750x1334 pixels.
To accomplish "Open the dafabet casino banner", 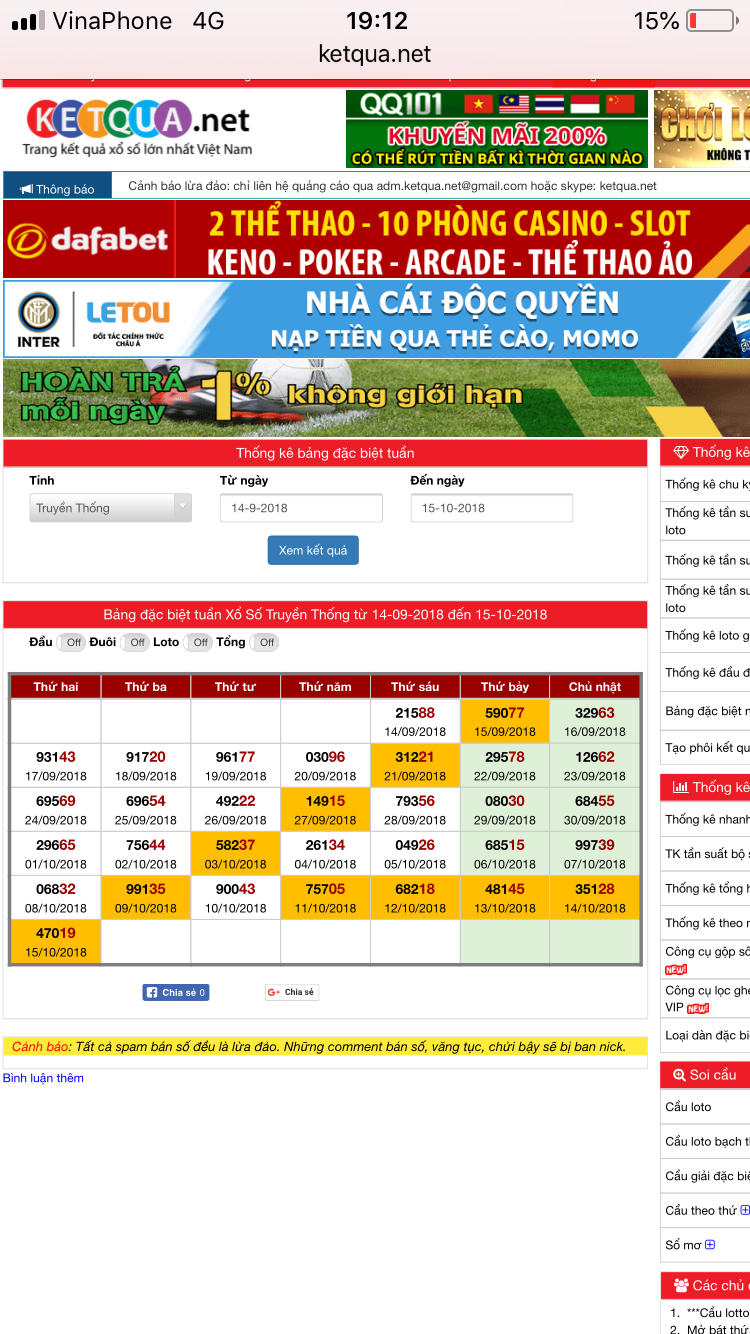I will pyautogui.click(x=376, y=239).
